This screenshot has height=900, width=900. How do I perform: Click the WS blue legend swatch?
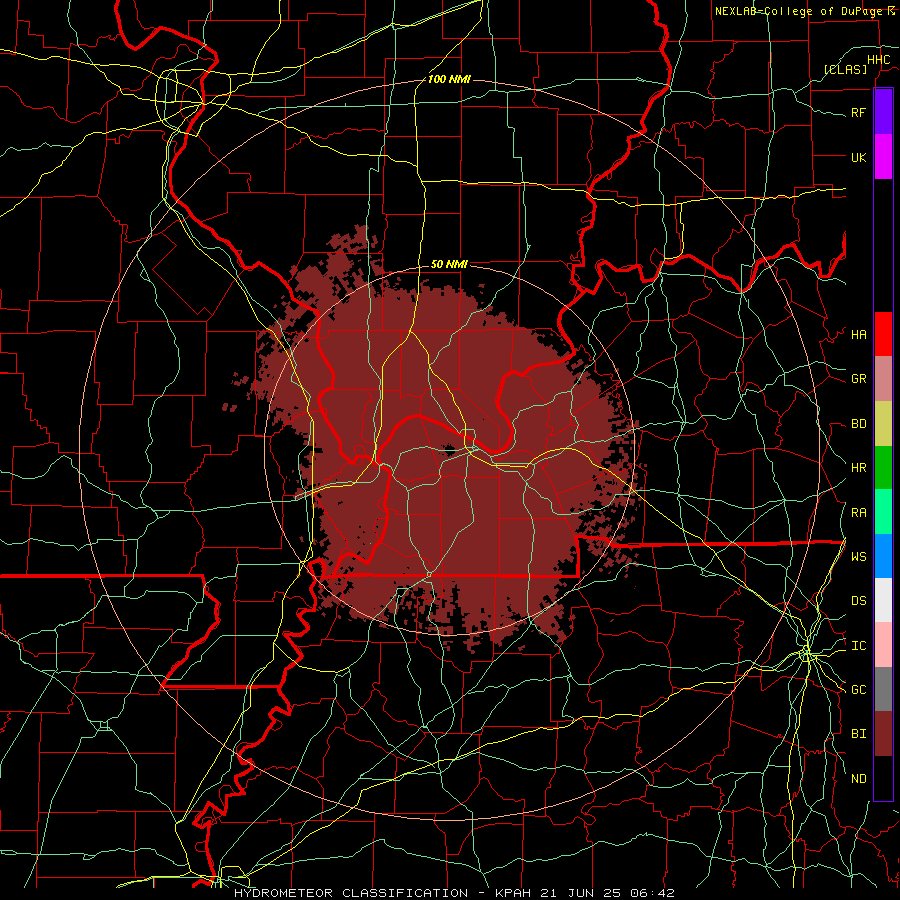(883, 556)
